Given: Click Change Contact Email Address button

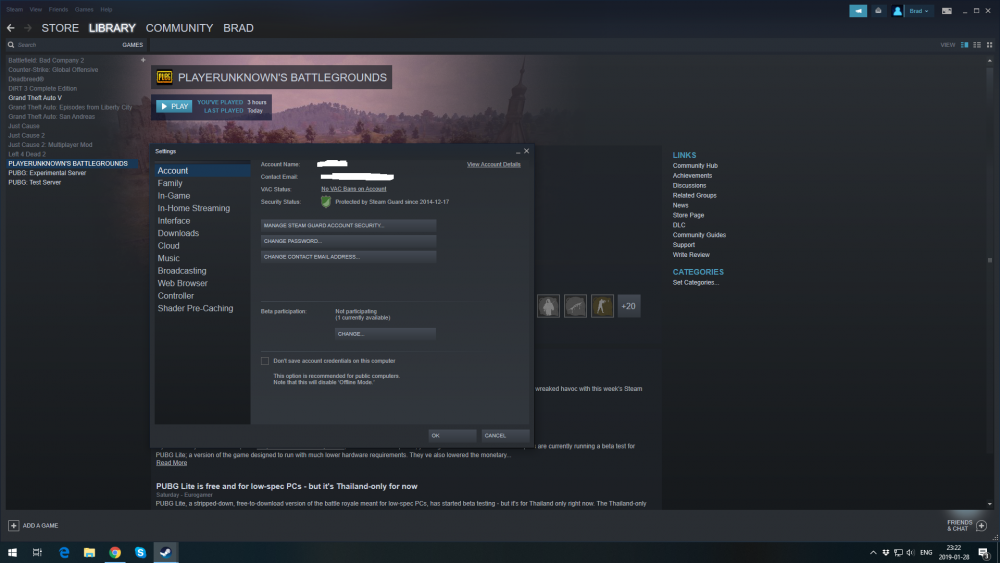Looking at the screenshot, I should click(348, 257).
